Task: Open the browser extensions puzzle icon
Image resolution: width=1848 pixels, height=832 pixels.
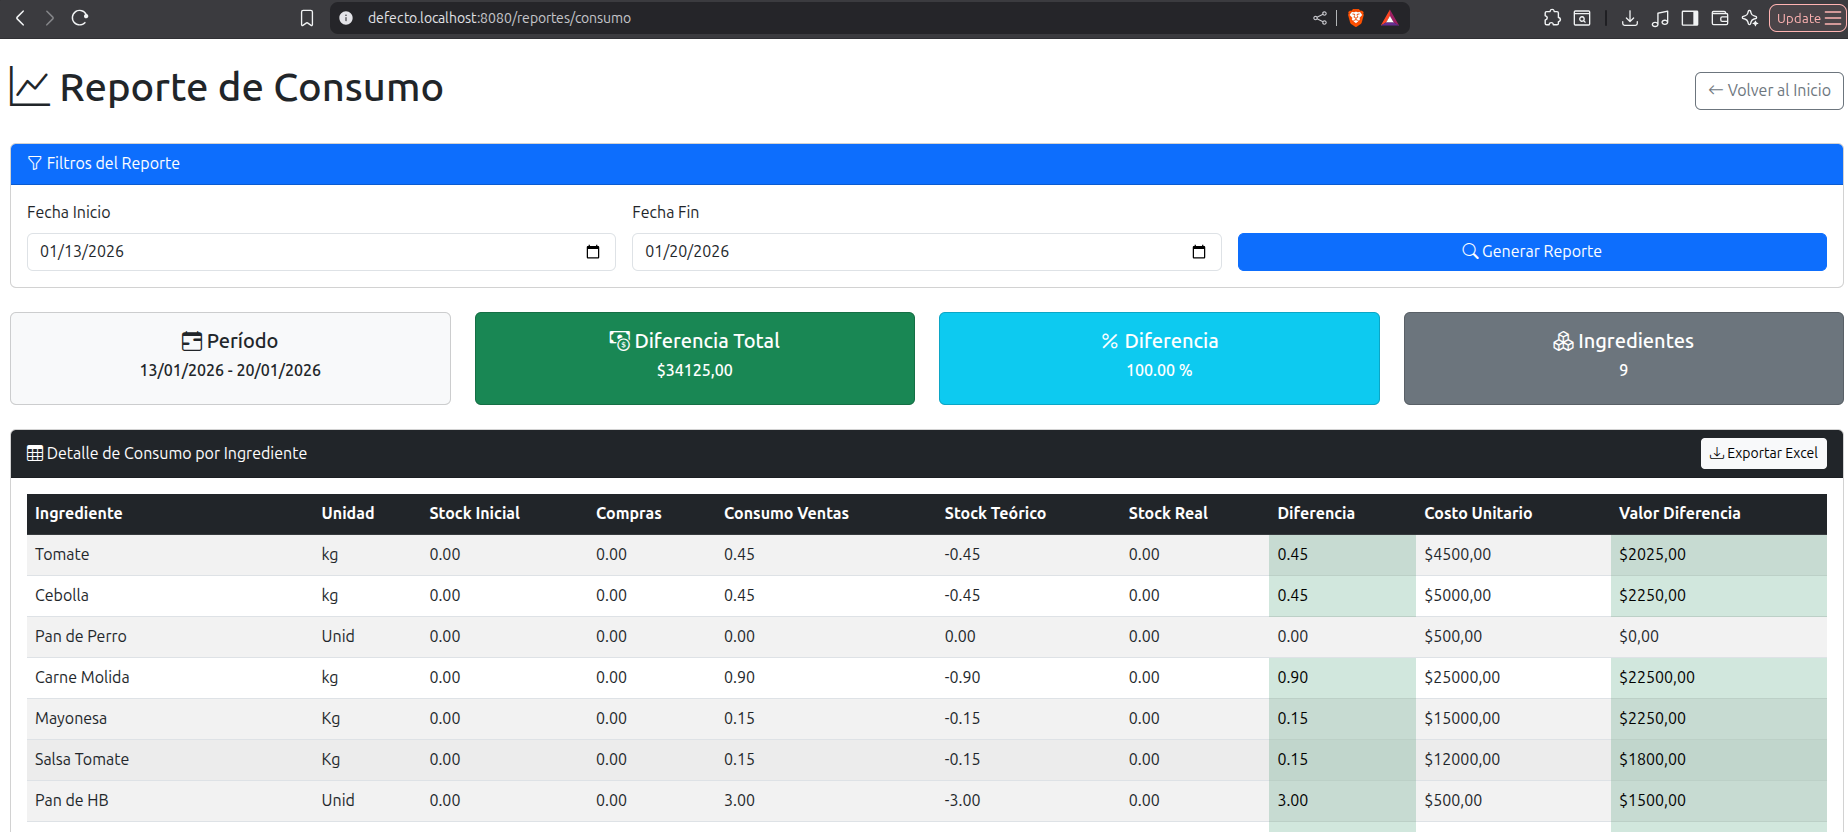Action: (x=1552, y=18)
